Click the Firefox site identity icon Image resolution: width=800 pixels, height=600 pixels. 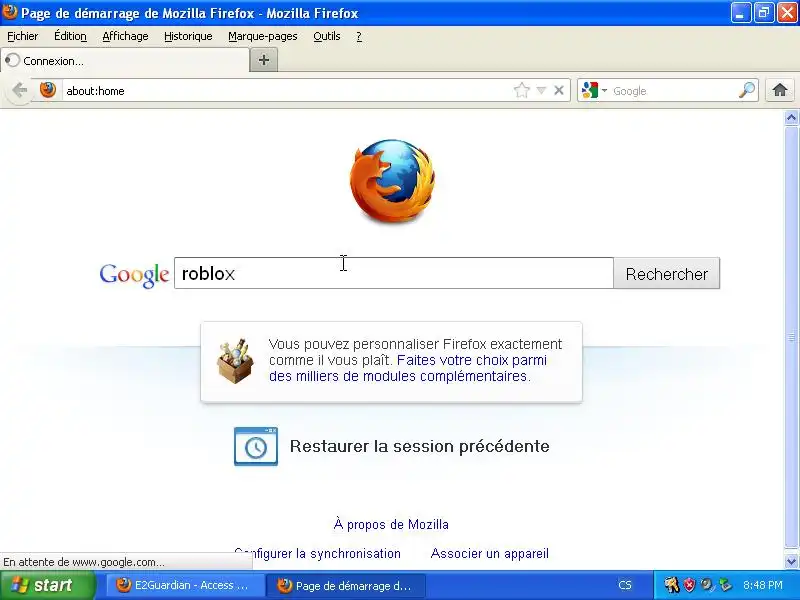click(x=48, y=90)
